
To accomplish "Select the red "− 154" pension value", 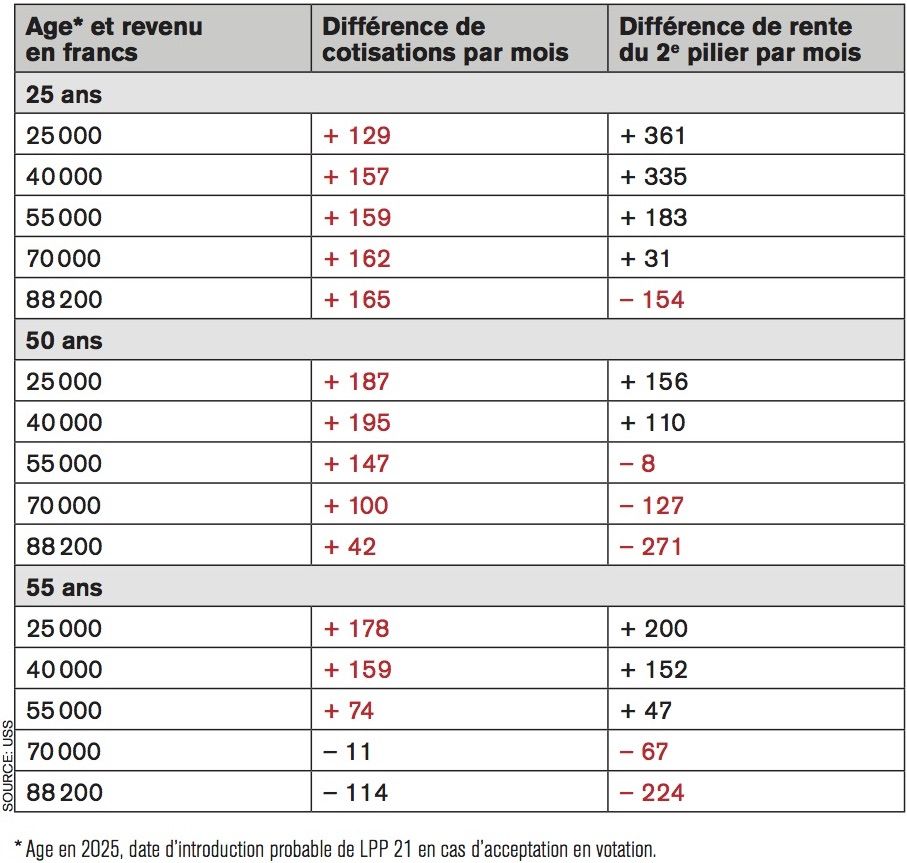I will [x=652, y=300].
